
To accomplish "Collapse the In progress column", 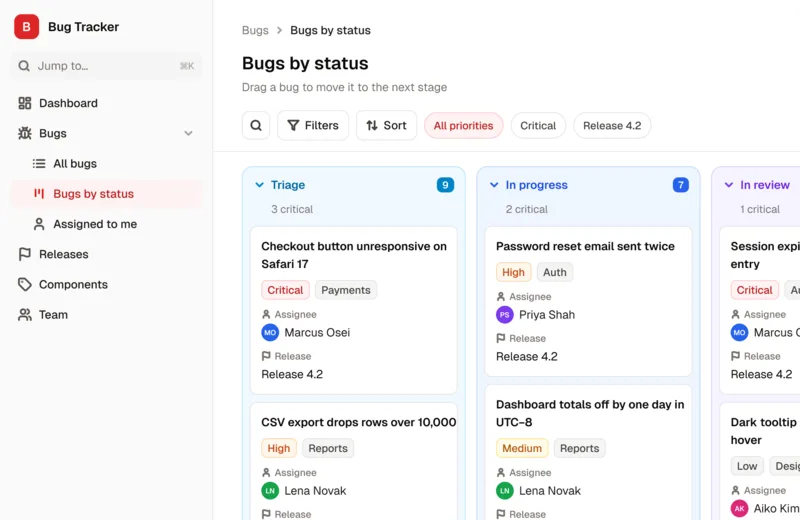I will (x=494, y=185).
